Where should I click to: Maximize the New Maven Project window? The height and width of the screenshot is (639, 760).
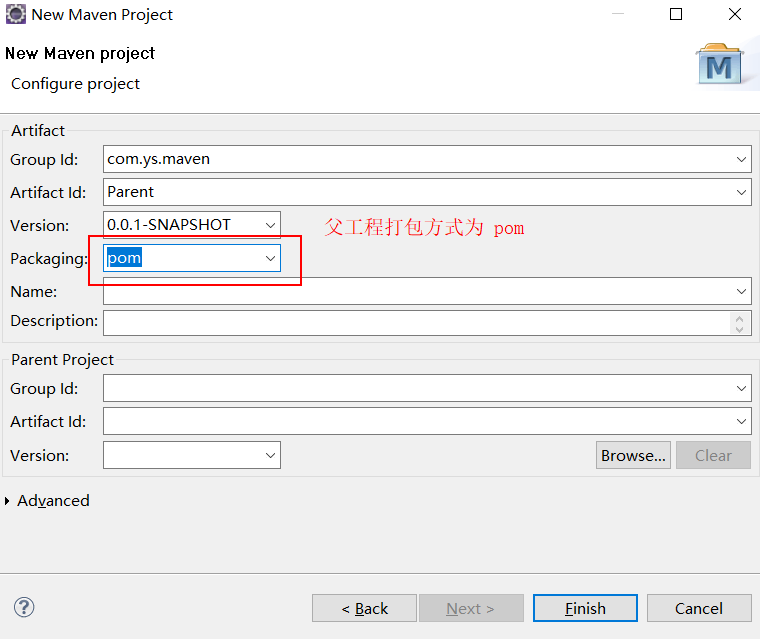click(676, 15)
